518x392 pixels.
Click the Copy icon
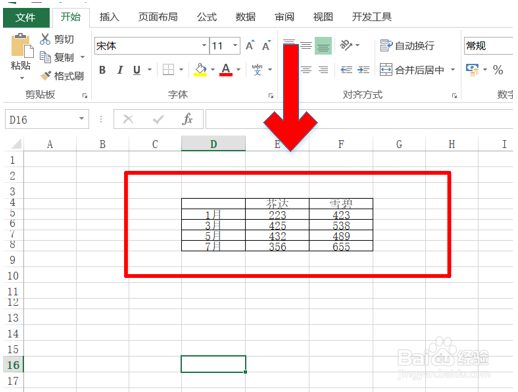click(x=45, y=57)
